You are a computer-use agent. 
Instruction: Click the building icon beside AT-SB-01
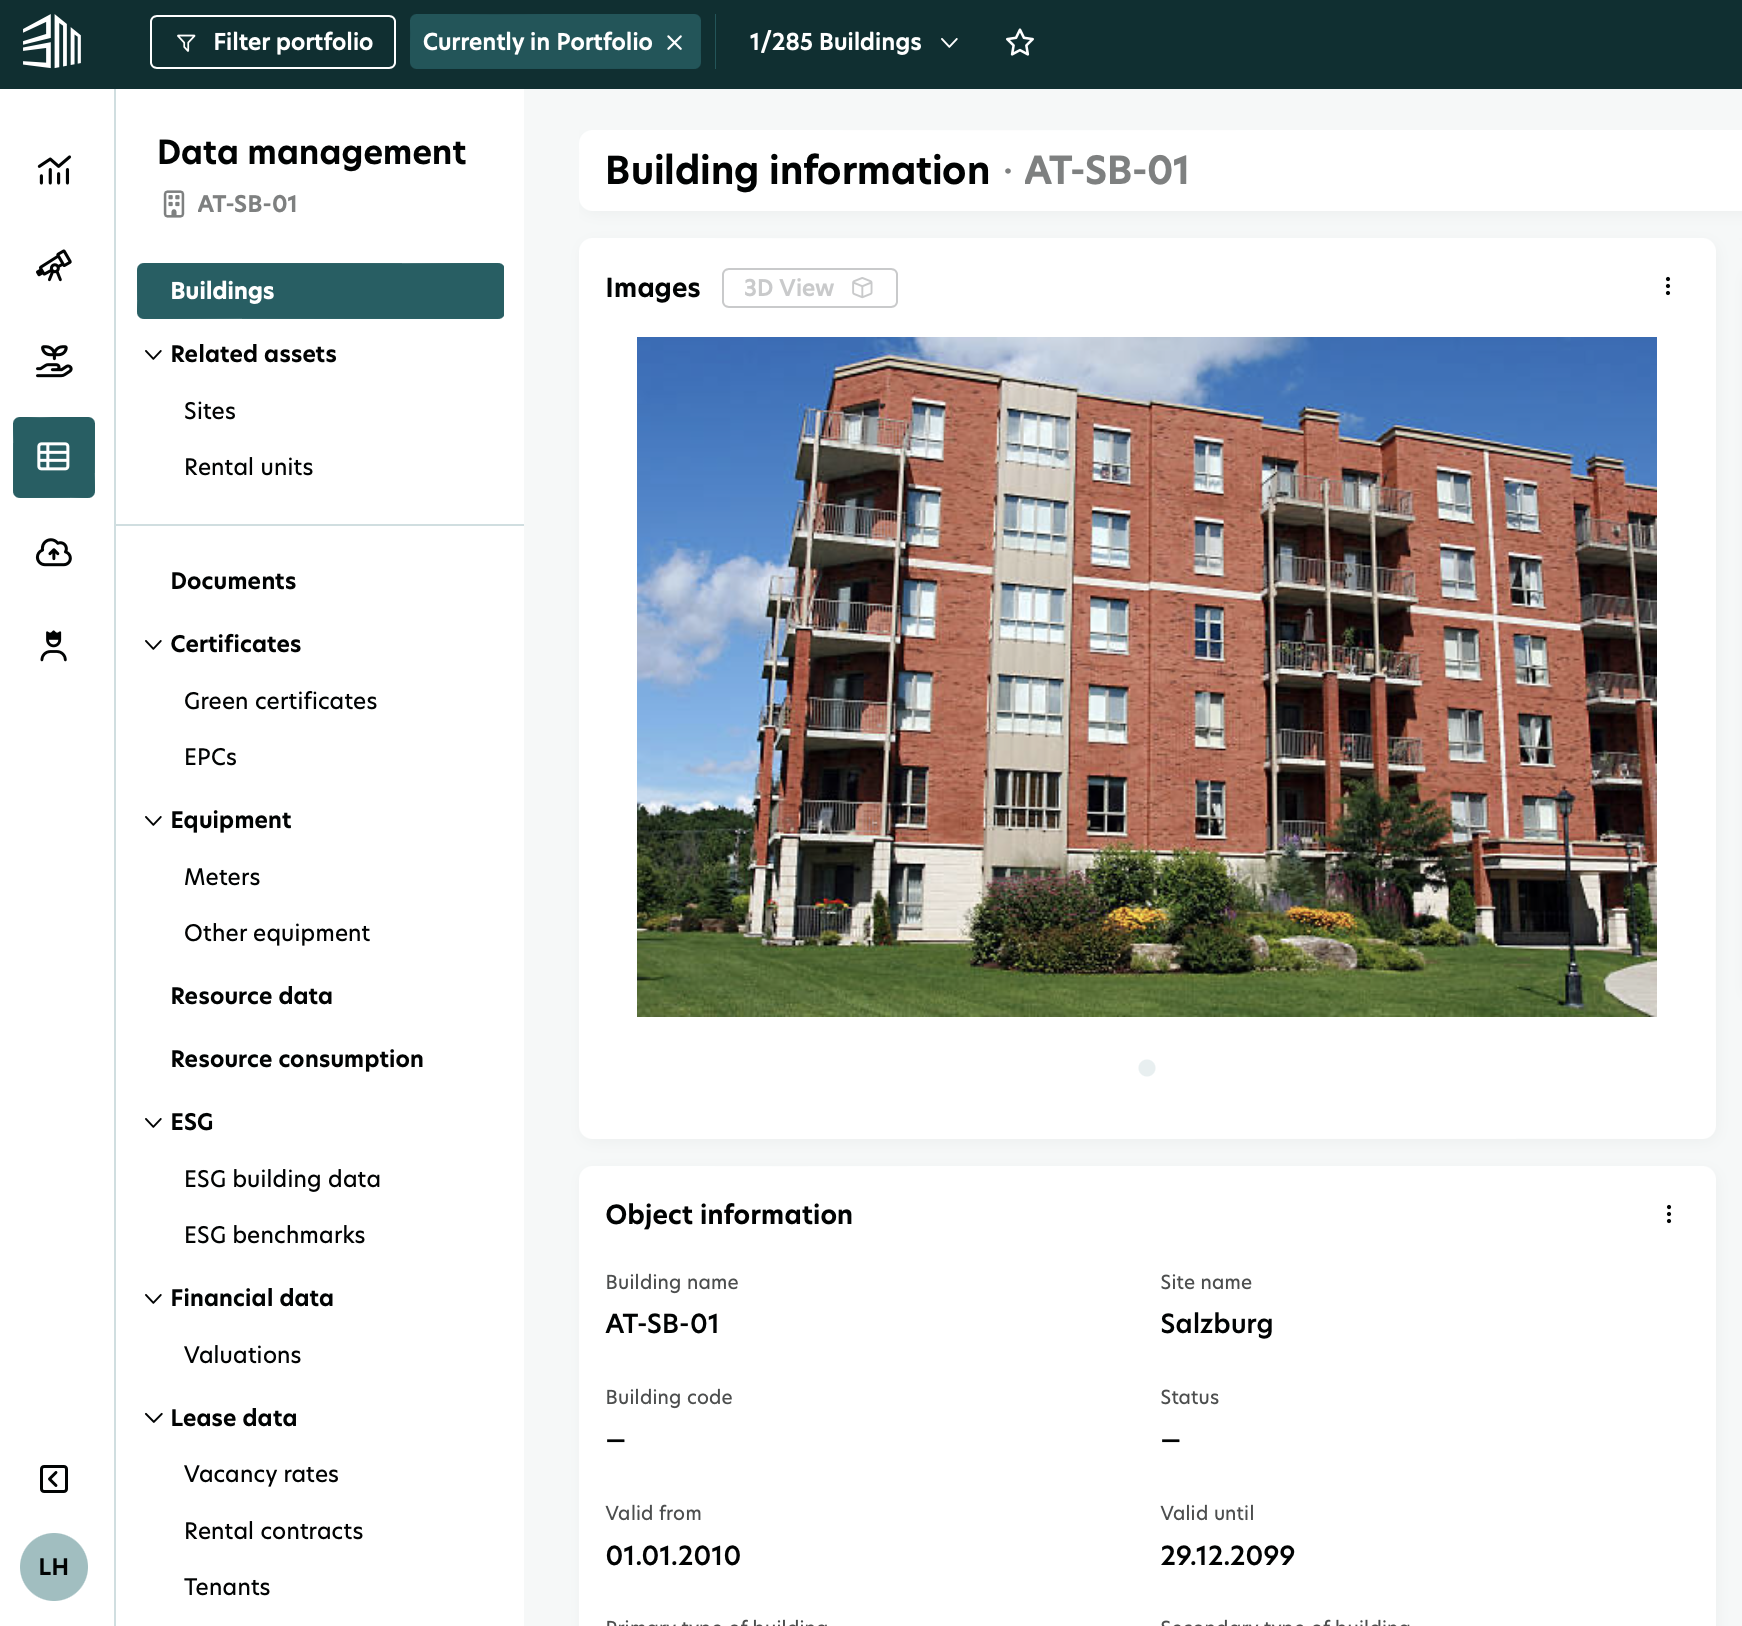click(174, 204)
